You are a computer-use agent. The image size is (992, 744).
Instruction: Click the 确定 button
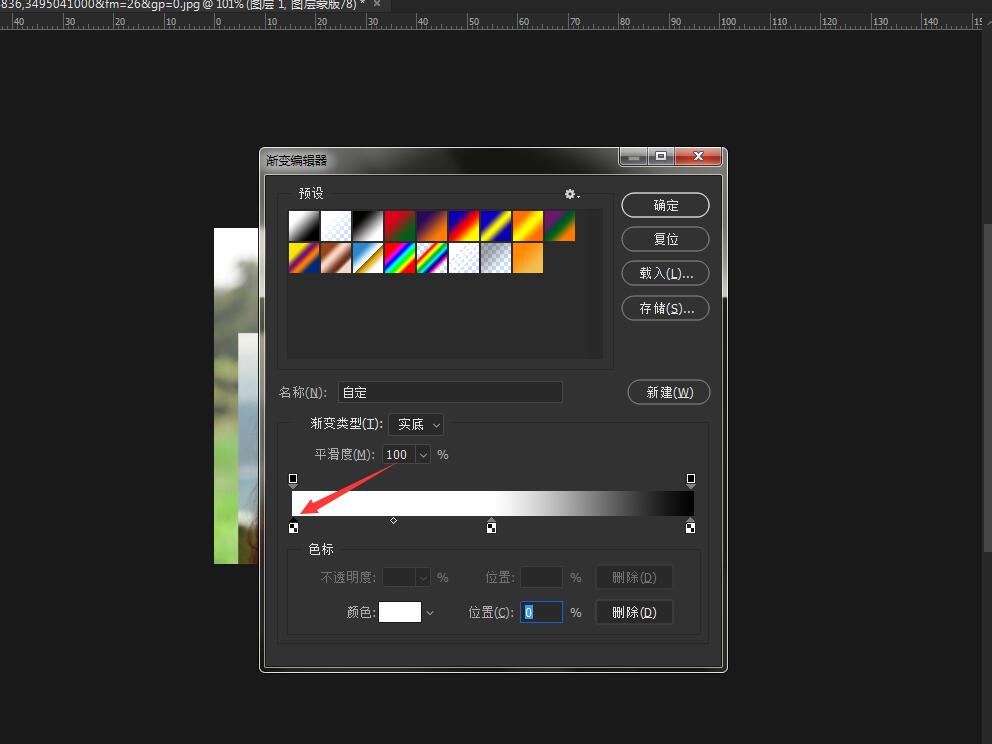(665, 205)
